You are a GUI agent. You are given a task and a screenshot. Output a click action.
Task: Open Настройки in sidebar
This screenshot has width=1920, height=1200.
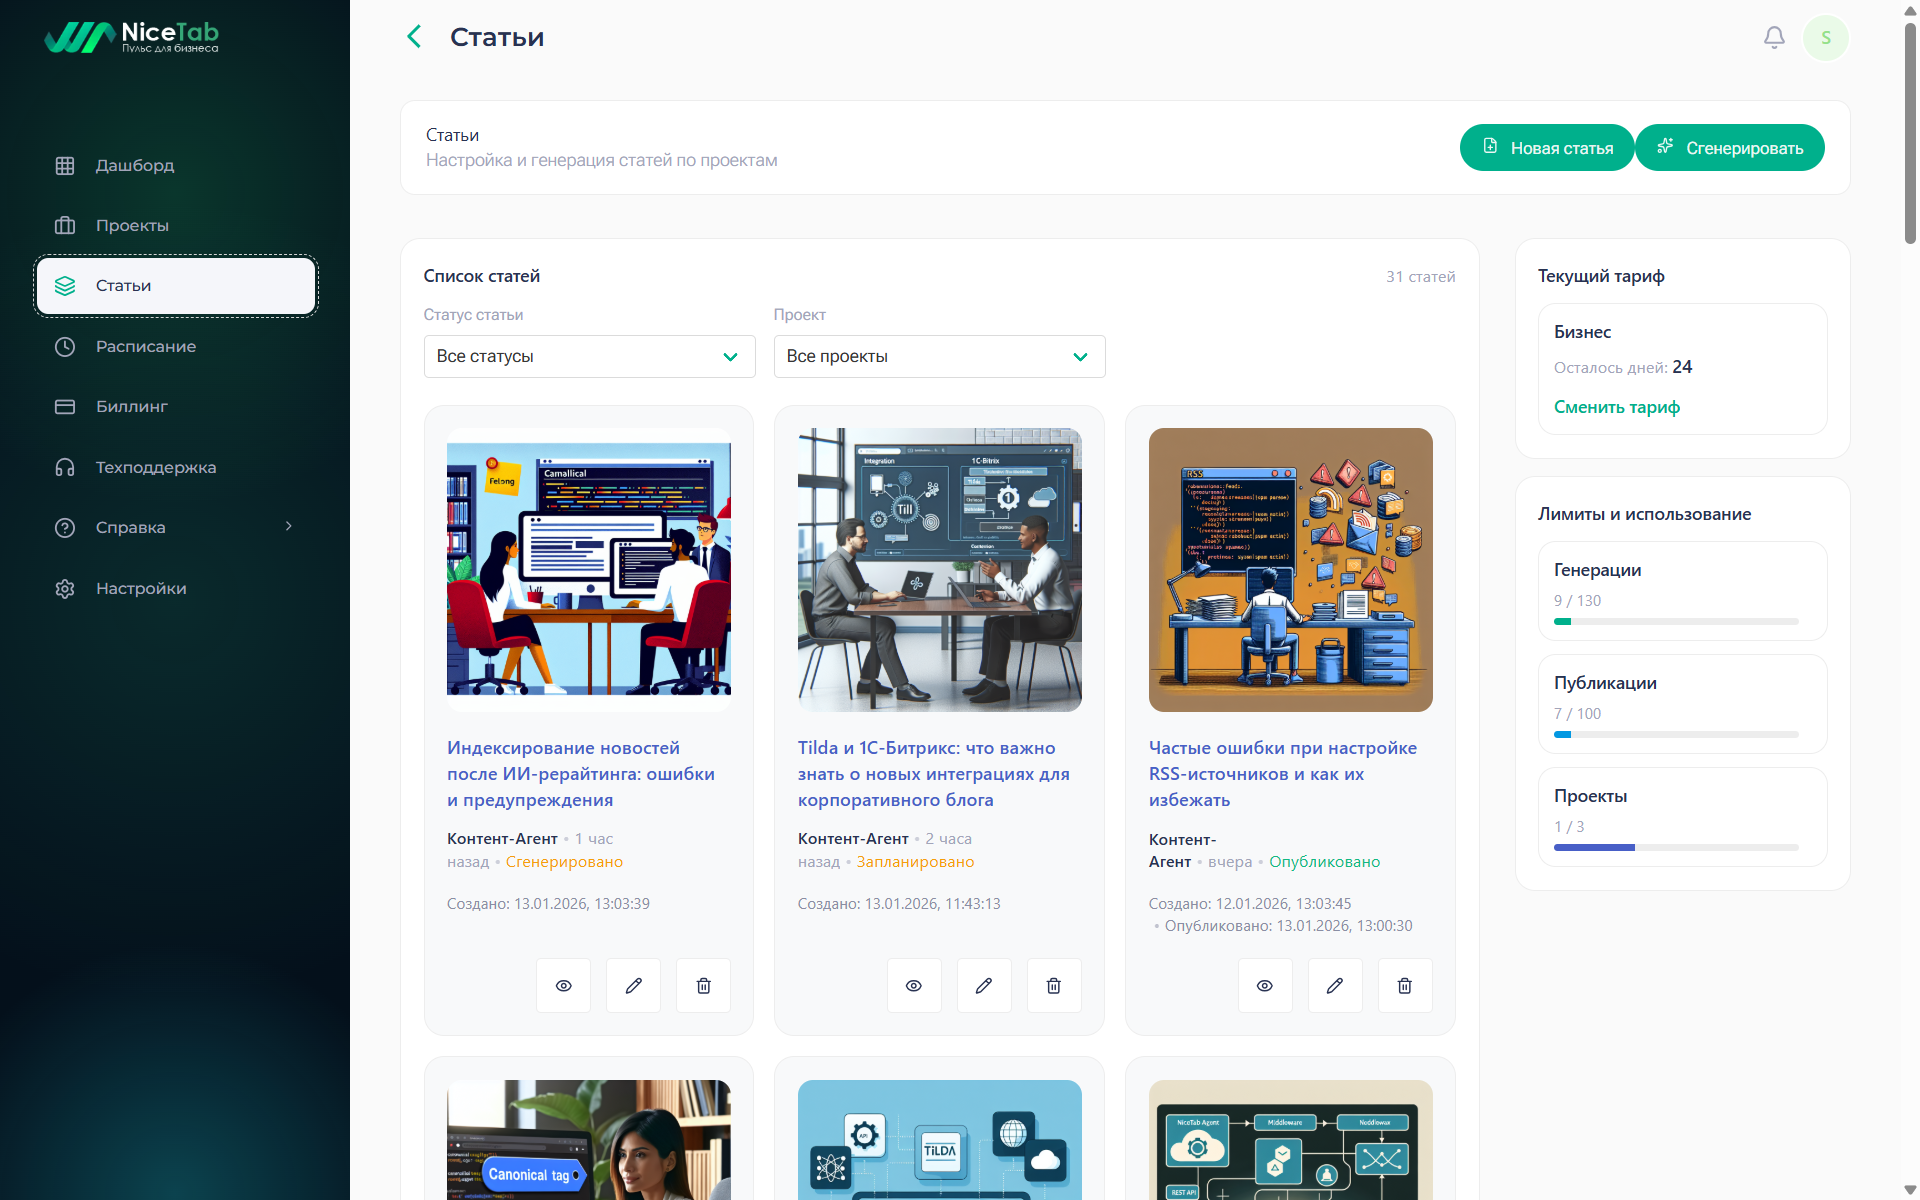pyautogui.click(x=176, y=588)
